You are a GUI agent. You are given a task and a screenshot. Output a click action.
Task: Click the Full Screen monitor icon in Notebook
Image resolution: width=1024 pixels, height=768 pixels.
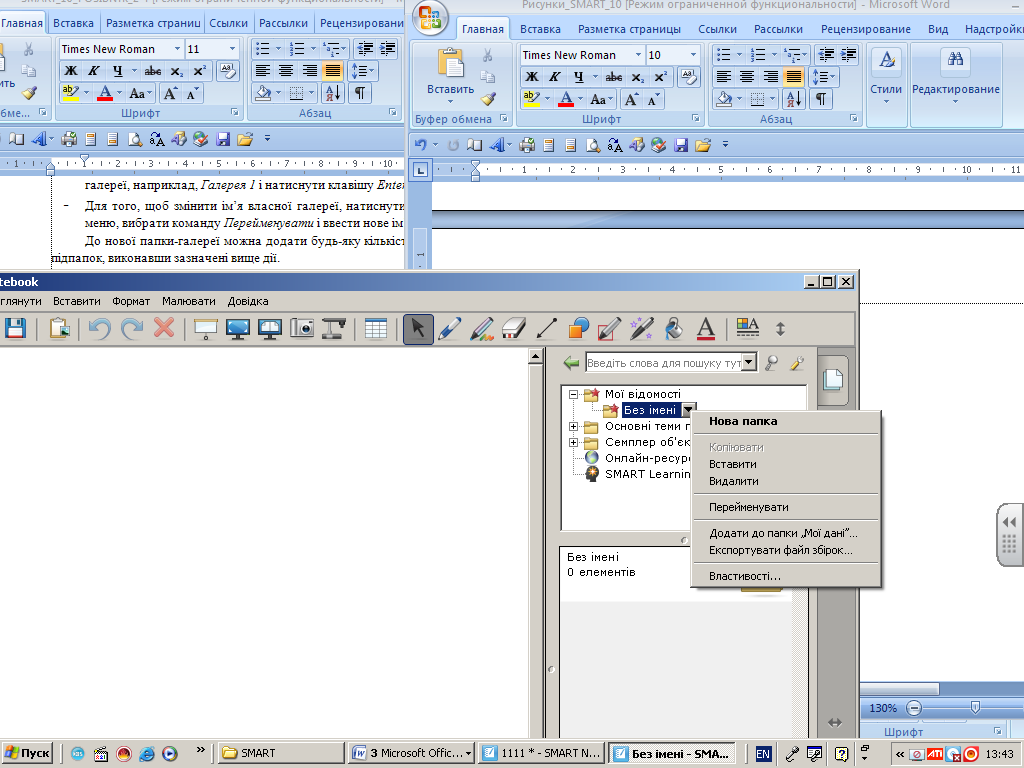click(238, 328)
